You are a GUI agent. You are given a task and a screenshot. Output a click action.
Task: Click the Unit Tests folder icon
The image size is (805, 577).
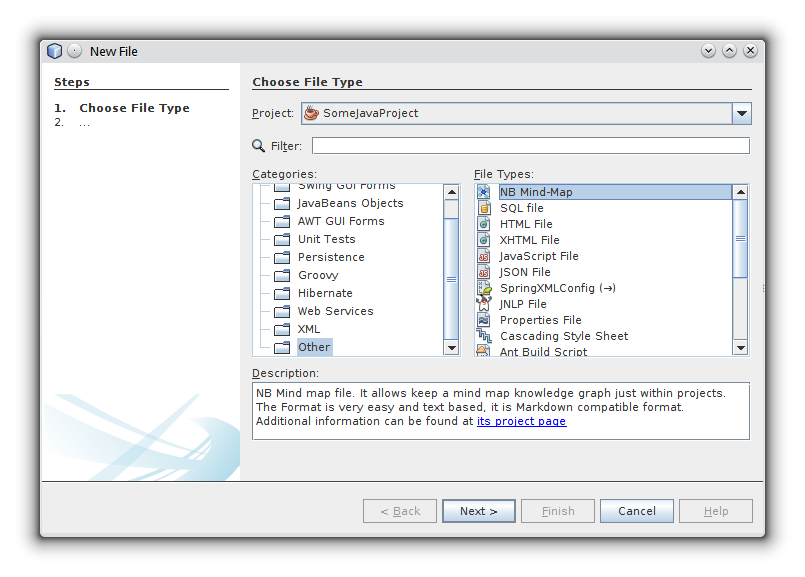pos(282,240)
